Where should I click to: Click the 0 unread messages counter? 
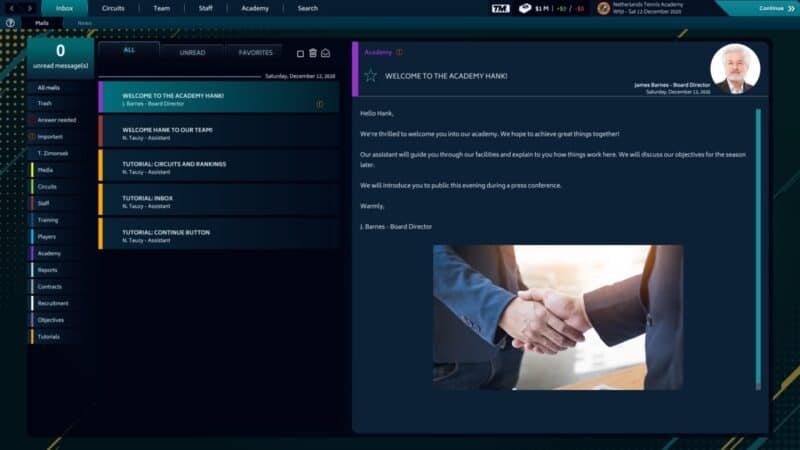(x=60, y=56)
